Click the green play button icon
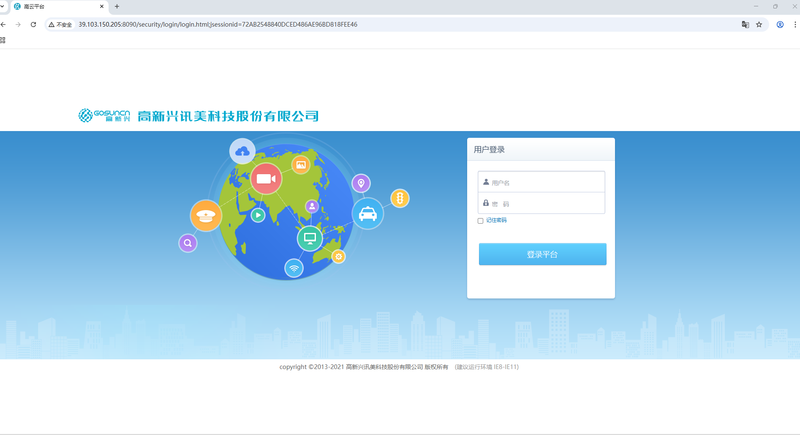Screen dimensions: 800x435 (258, 215)
